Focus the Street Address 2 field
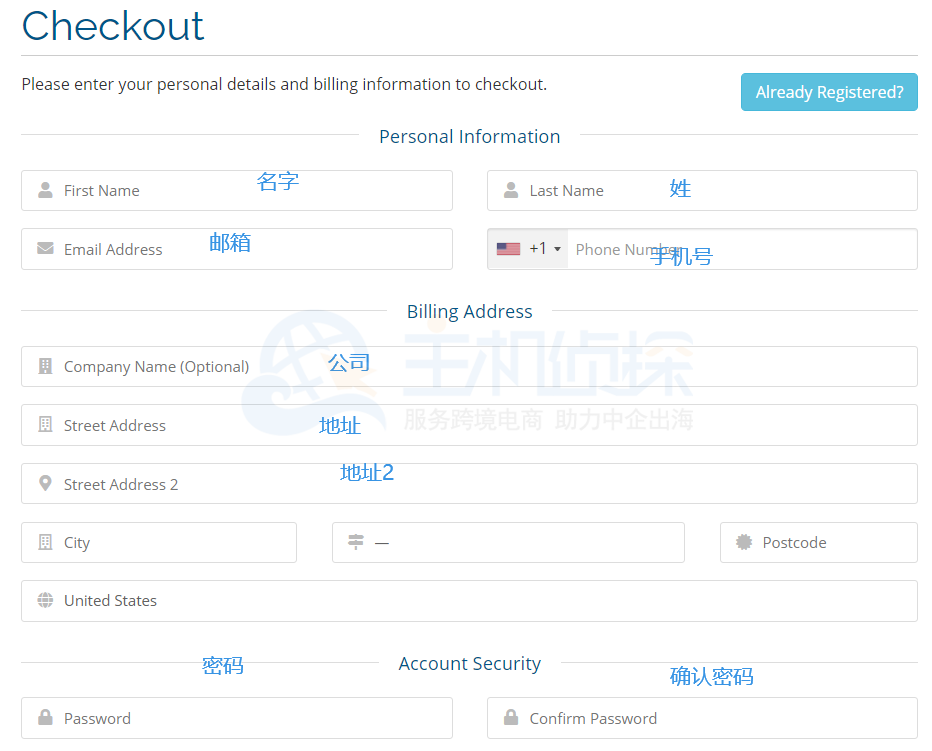This screenshot has height=751, width=932. tap(469, 483)
